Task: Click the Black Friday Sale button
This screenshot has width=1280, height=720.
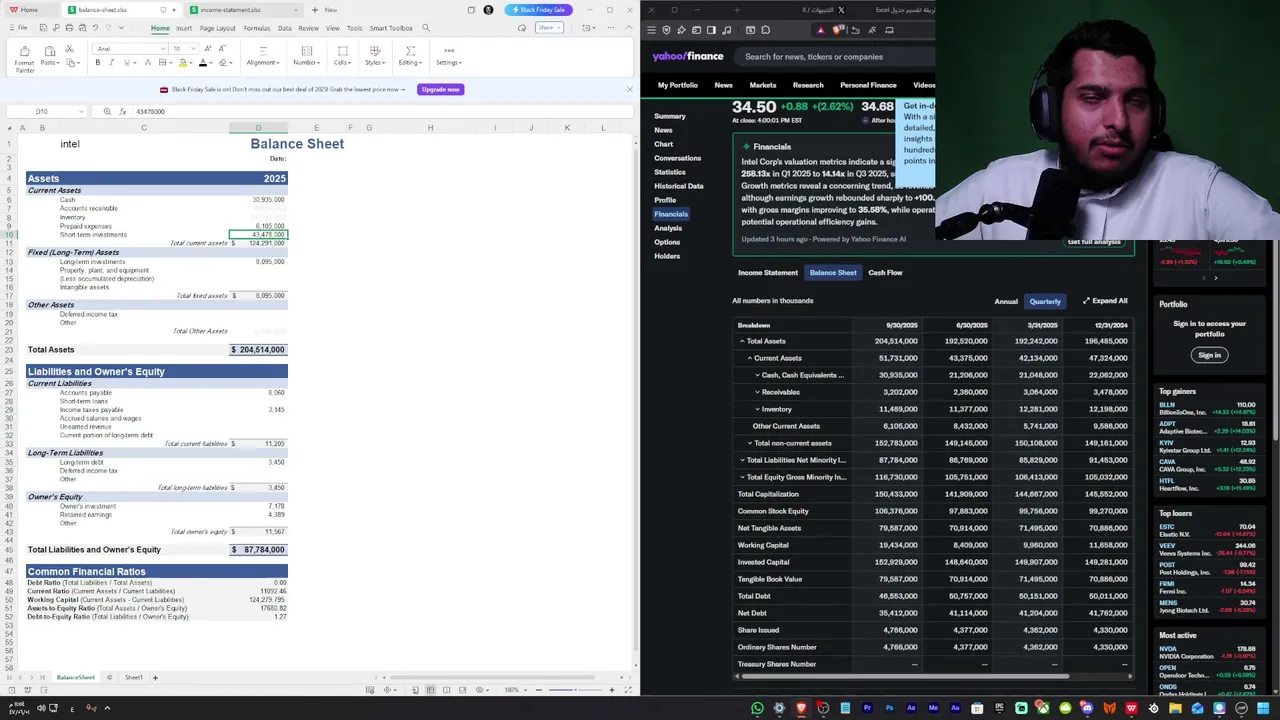Action: coord(538,10)
